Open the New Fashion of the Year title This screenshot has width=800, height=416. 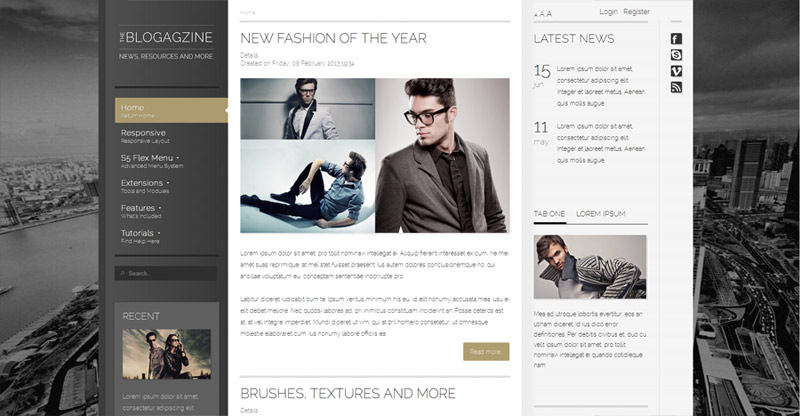pyautogui.click(x=333, y=38)
